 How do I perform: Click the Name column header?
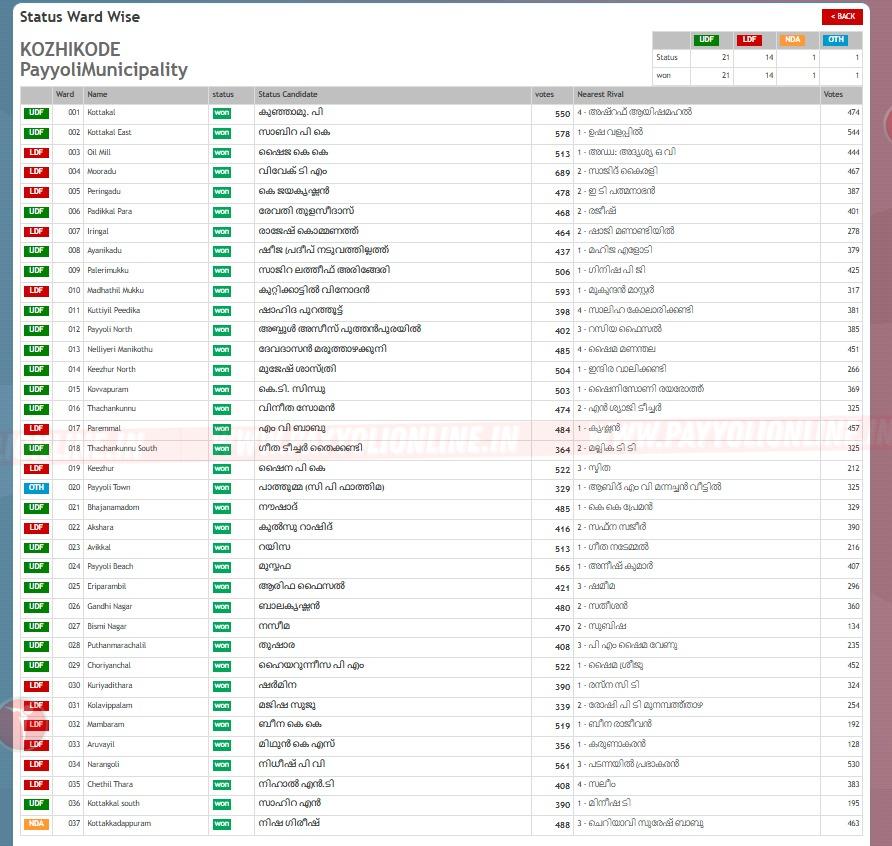(97, 95)
